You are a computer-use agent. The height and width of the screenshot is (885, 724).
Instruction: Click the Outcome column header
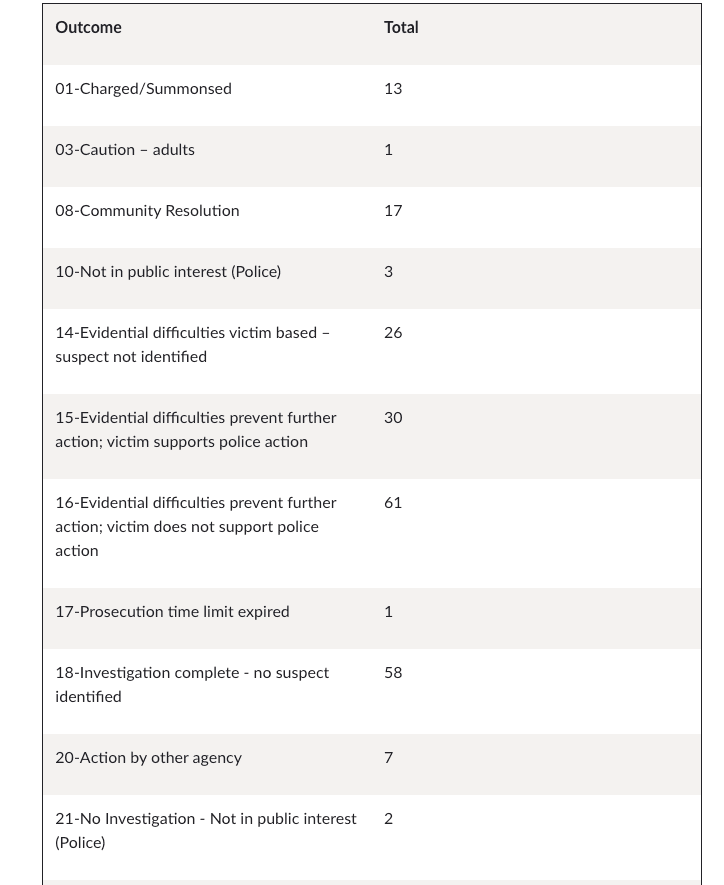click(88, 28)
